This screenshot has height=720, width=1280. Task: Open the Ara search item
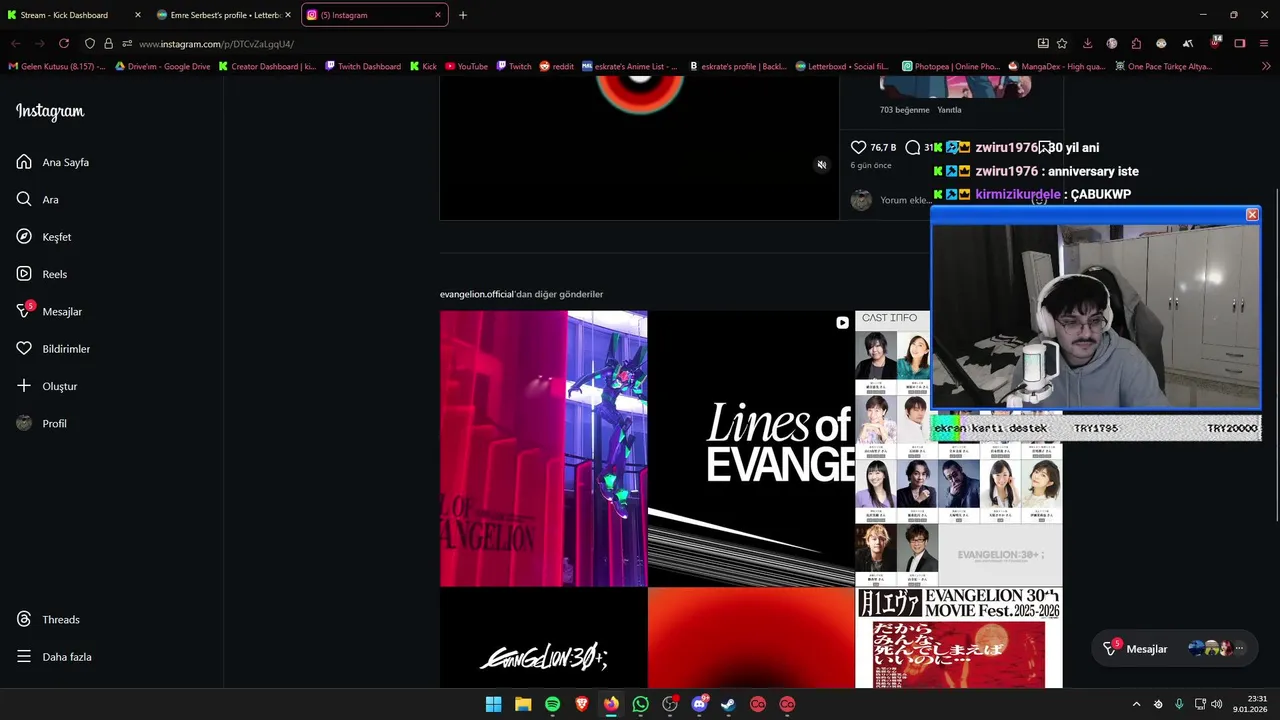38,199
